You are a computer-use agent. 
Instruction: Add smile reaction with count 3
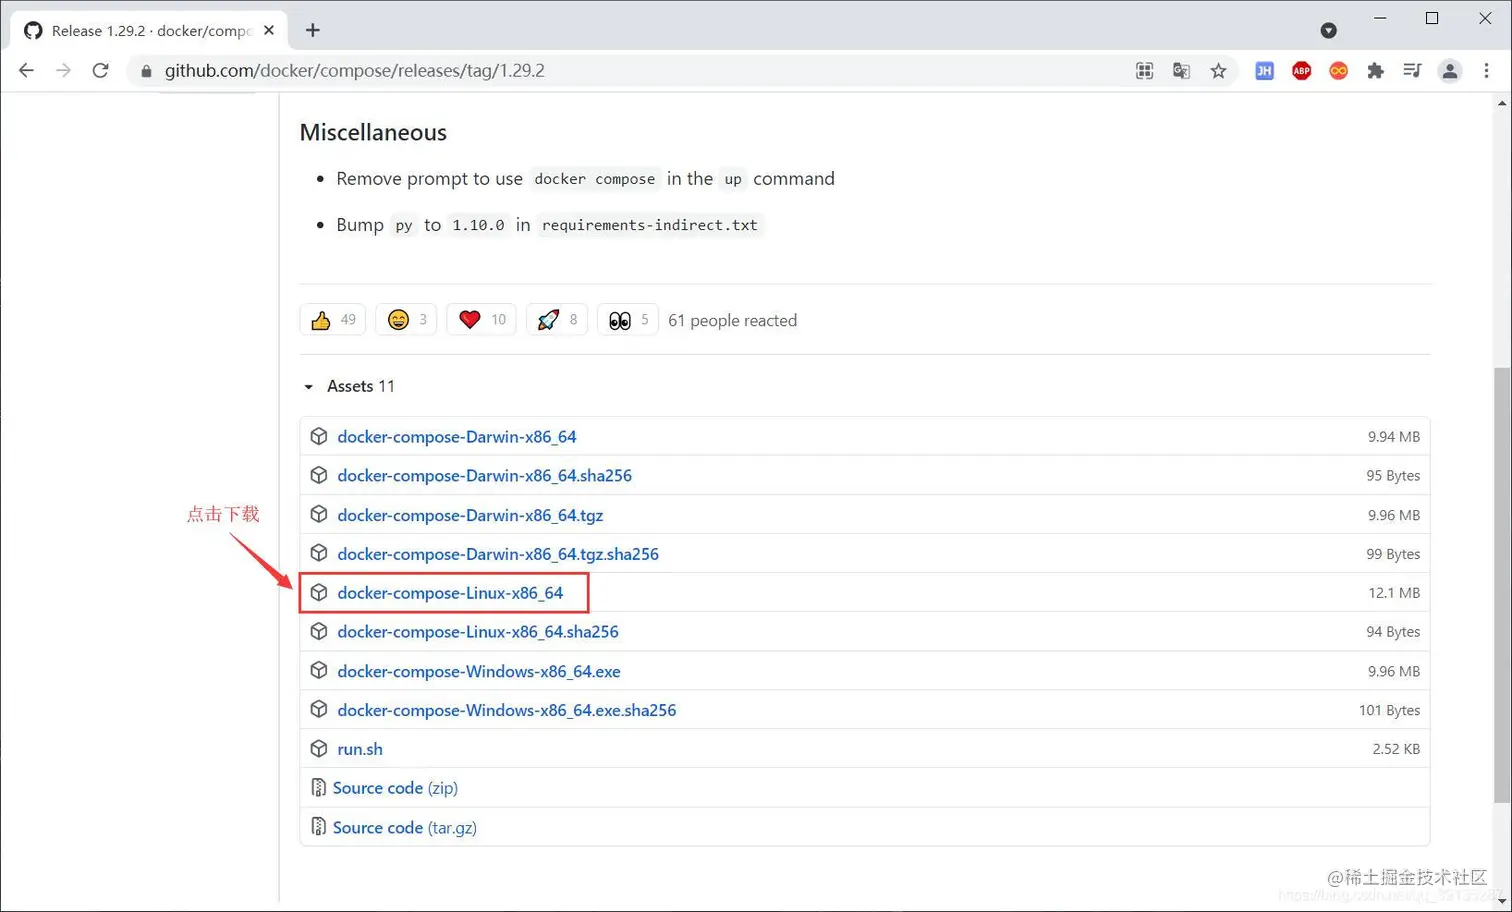click(406, 320)
